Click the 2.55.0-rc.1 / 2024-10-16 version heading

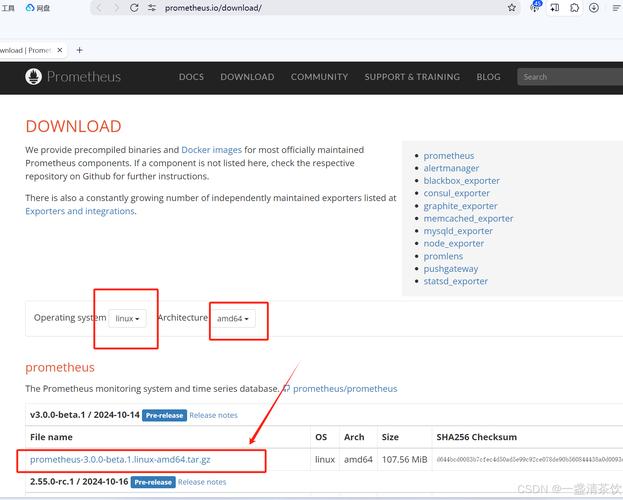point(79,482)
